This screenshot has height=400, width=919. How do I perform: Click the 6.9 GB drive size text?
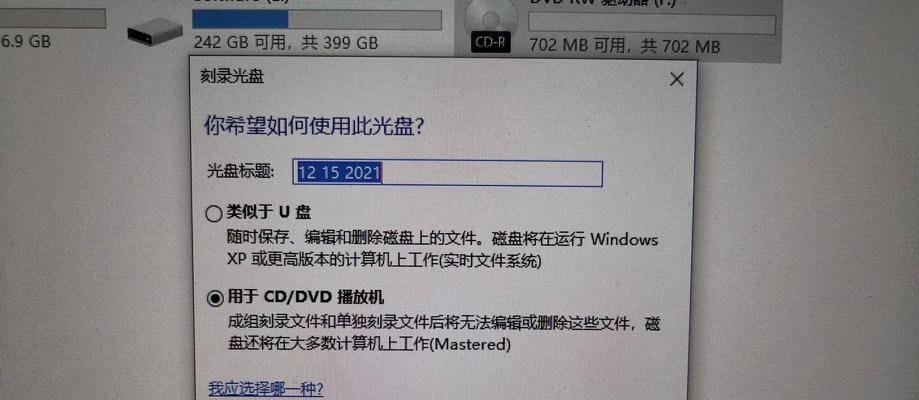[x=26, y=42]
